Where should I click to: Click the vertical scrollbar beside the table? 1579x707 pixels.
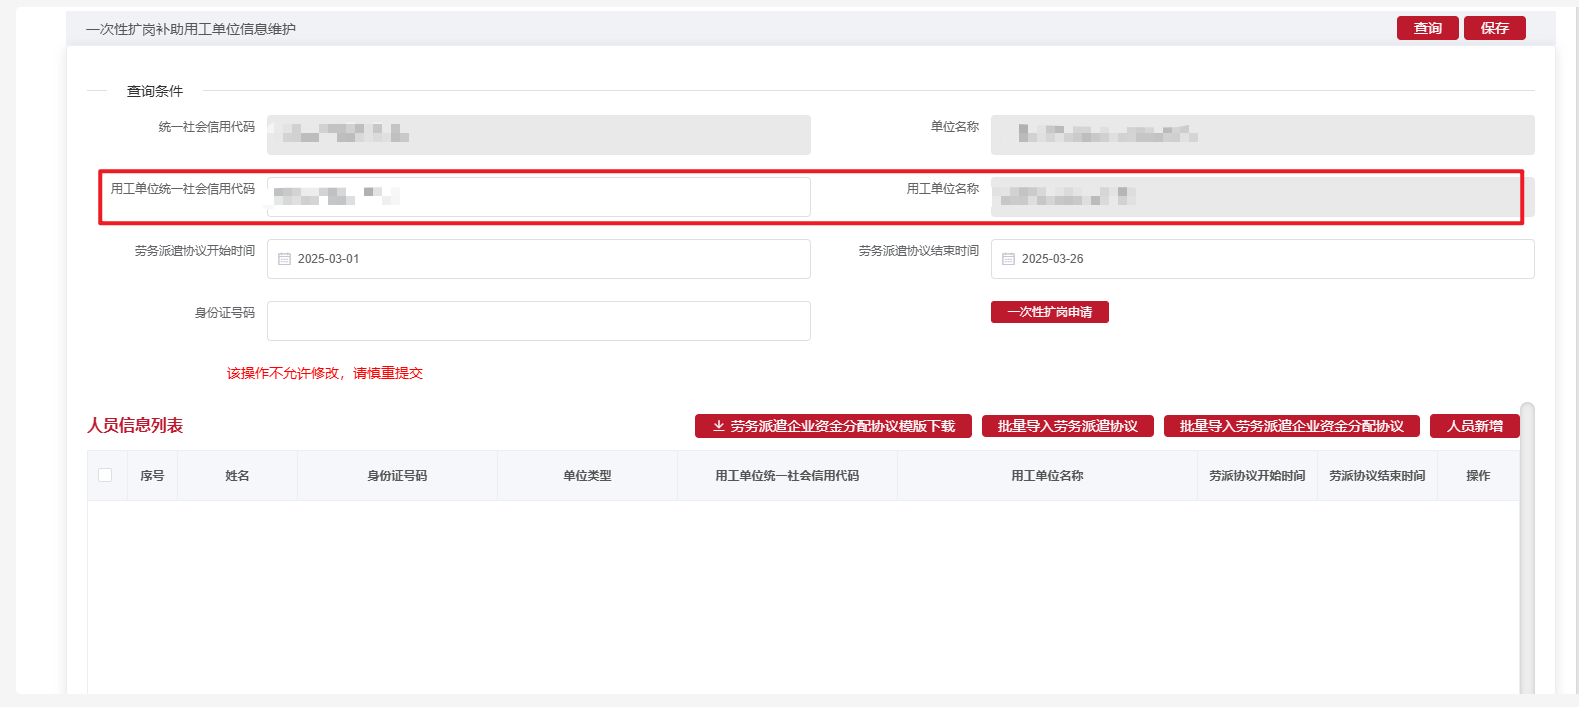(x=1526, y=550)
